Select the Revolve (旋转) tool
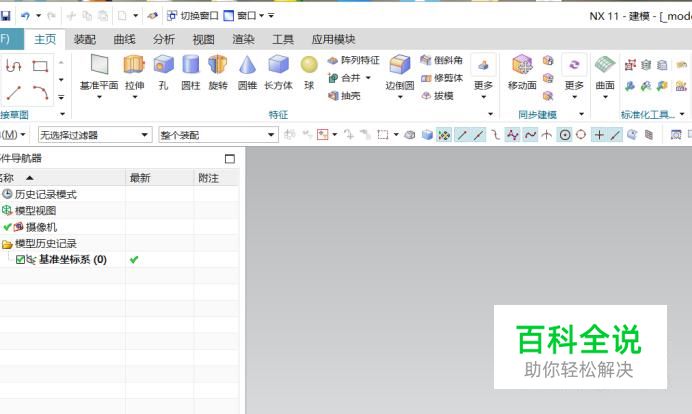Screen dimensions: 692x414 218,72
